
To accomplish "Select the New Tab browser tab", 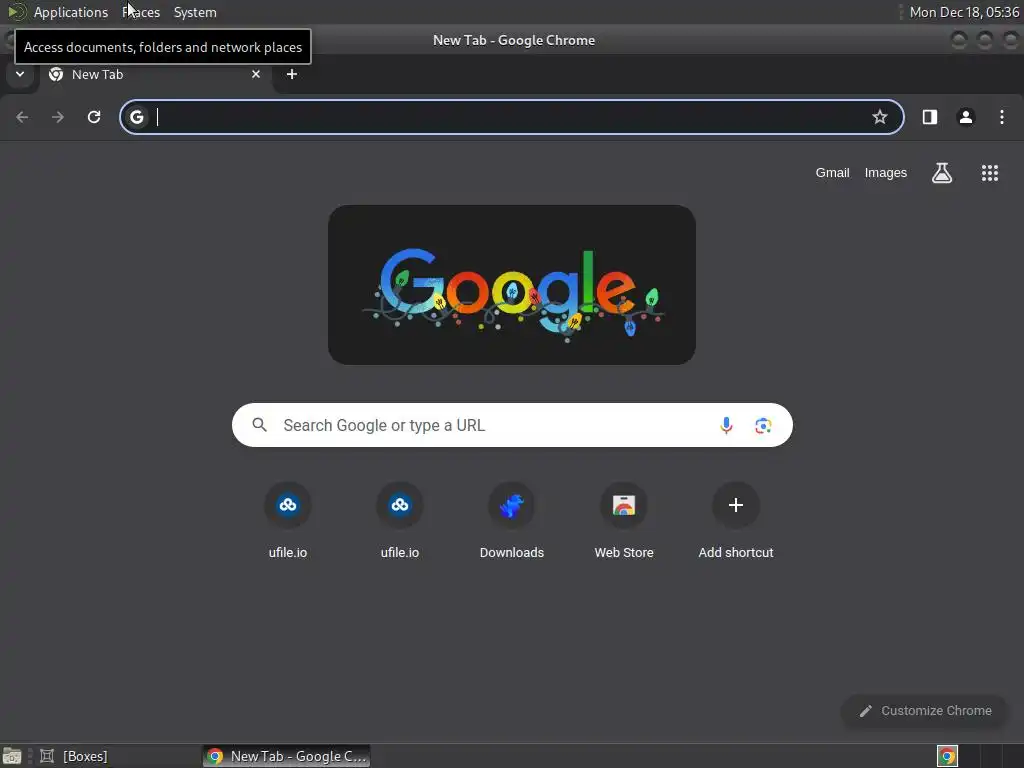I will click(155, 74).
